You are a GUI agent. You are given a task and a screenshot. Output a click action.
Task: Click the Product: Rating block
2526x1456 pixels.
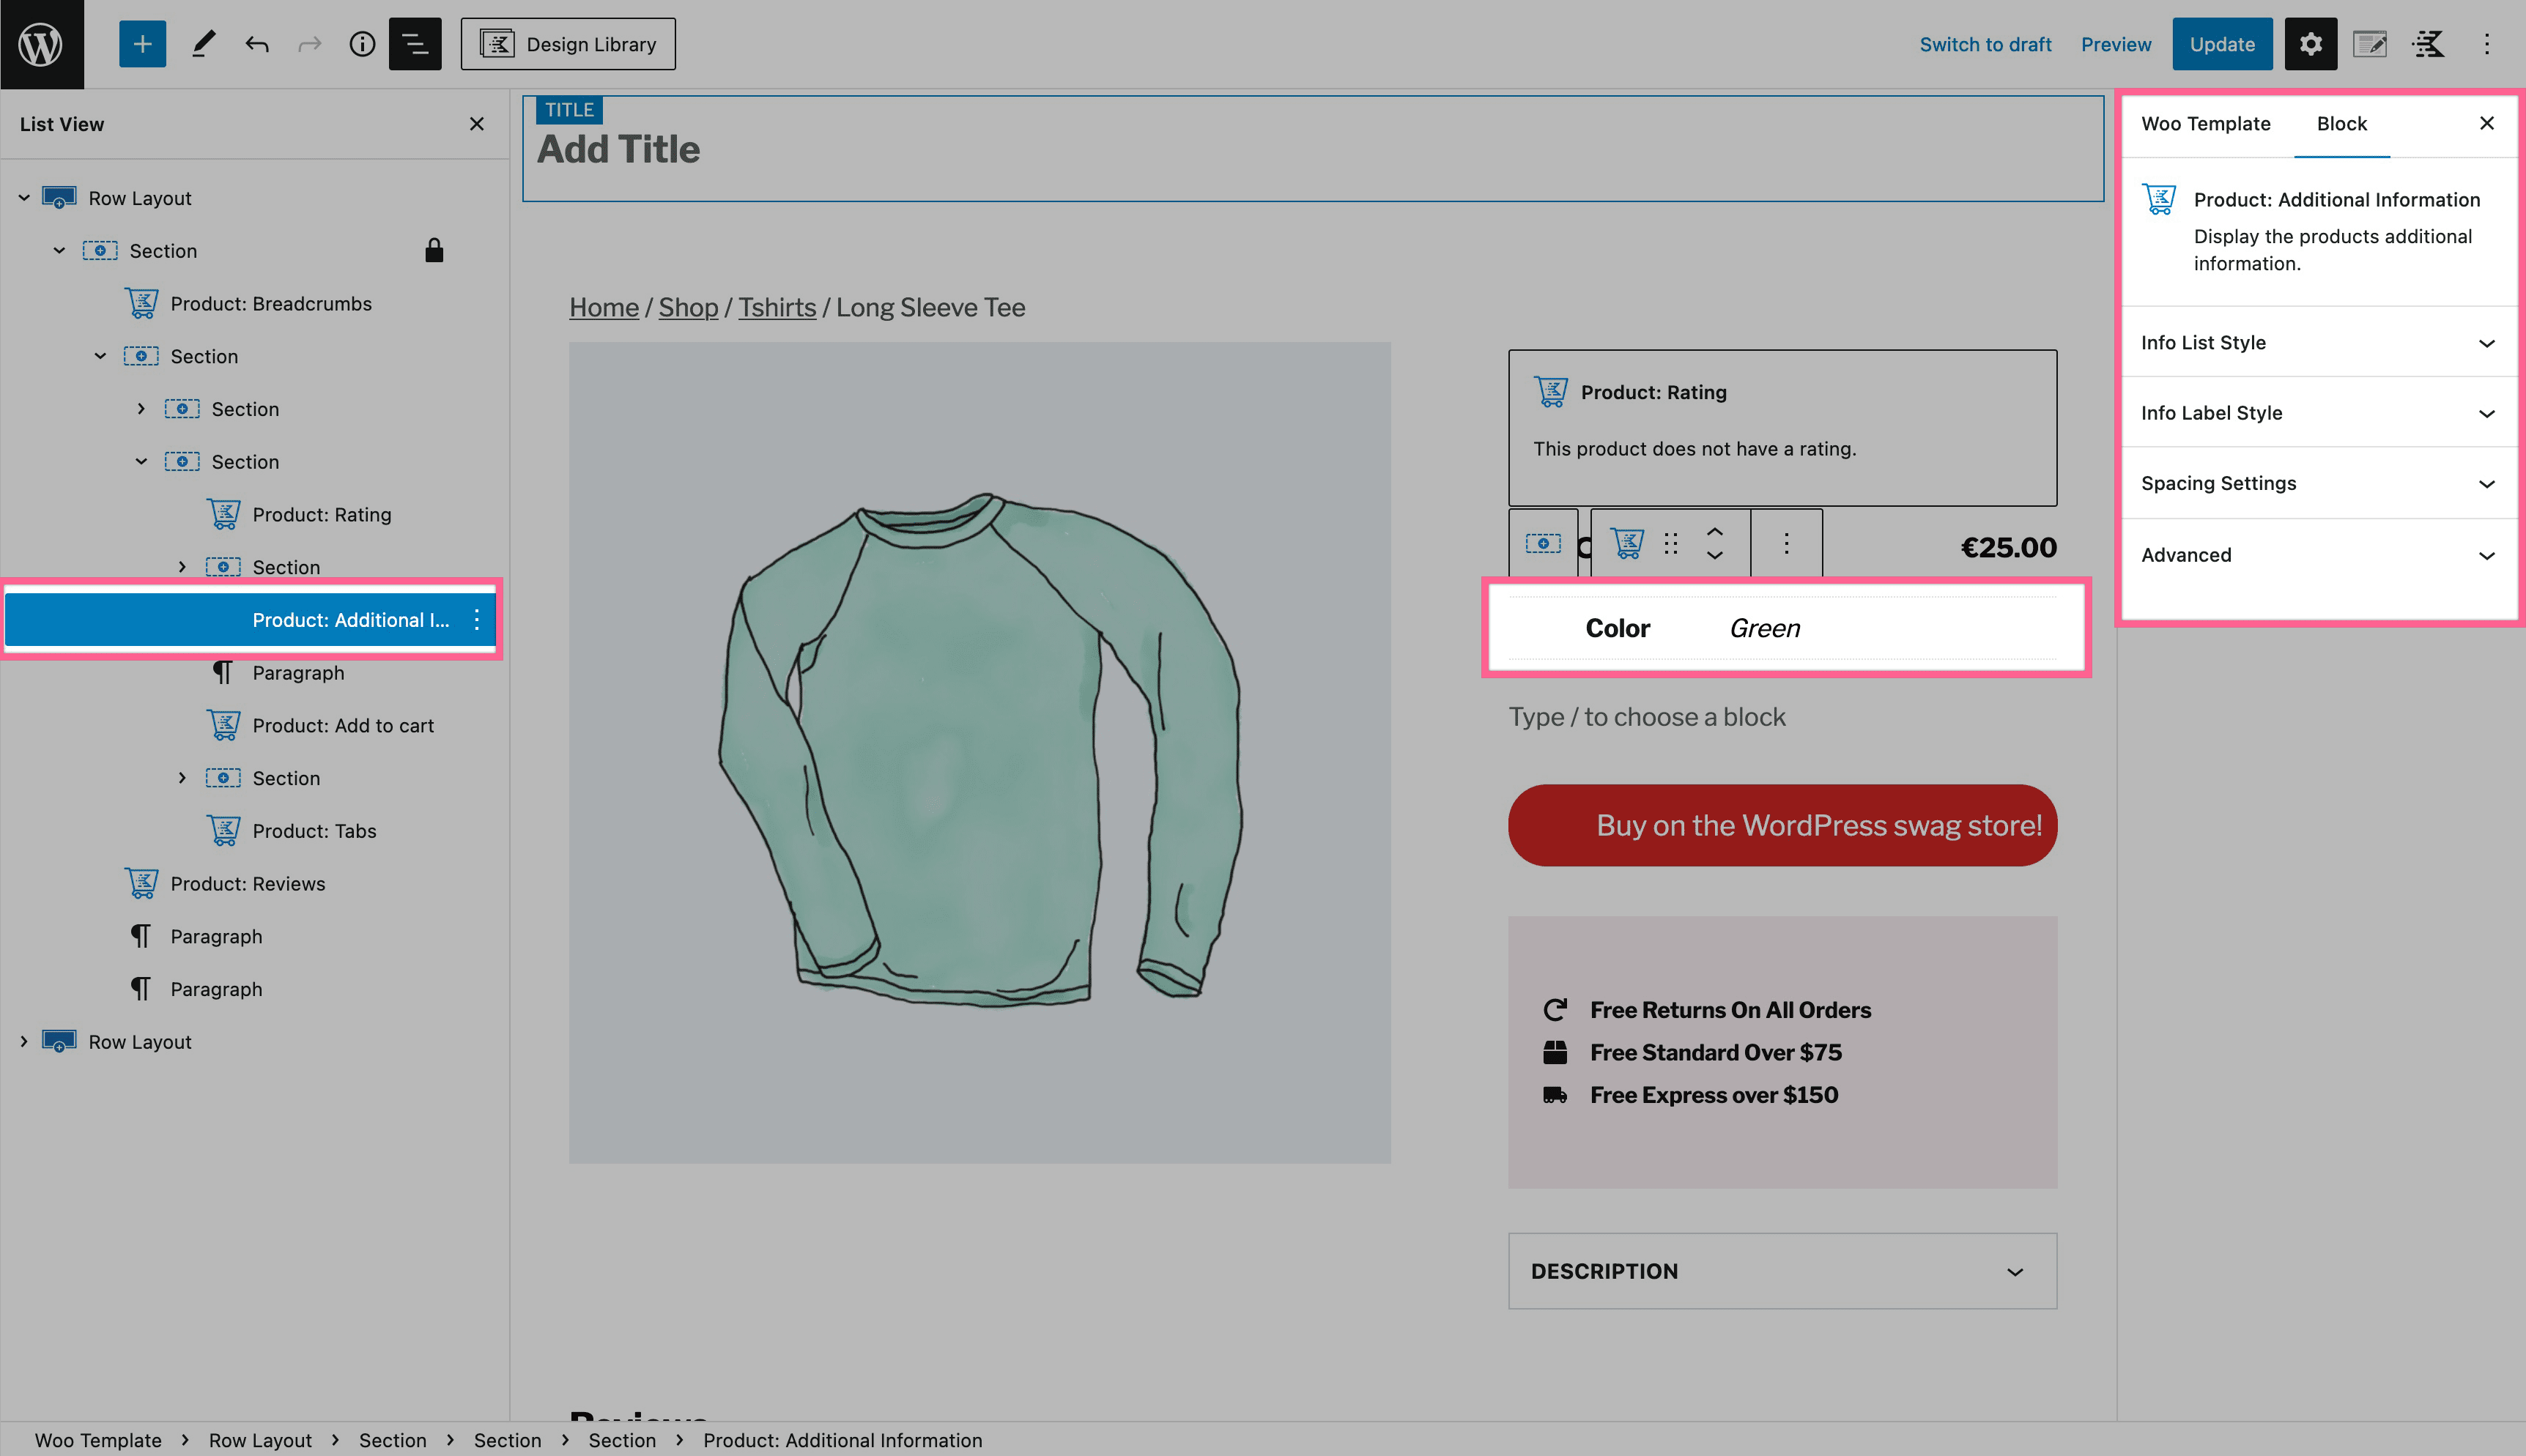(x=1783, y=427)
